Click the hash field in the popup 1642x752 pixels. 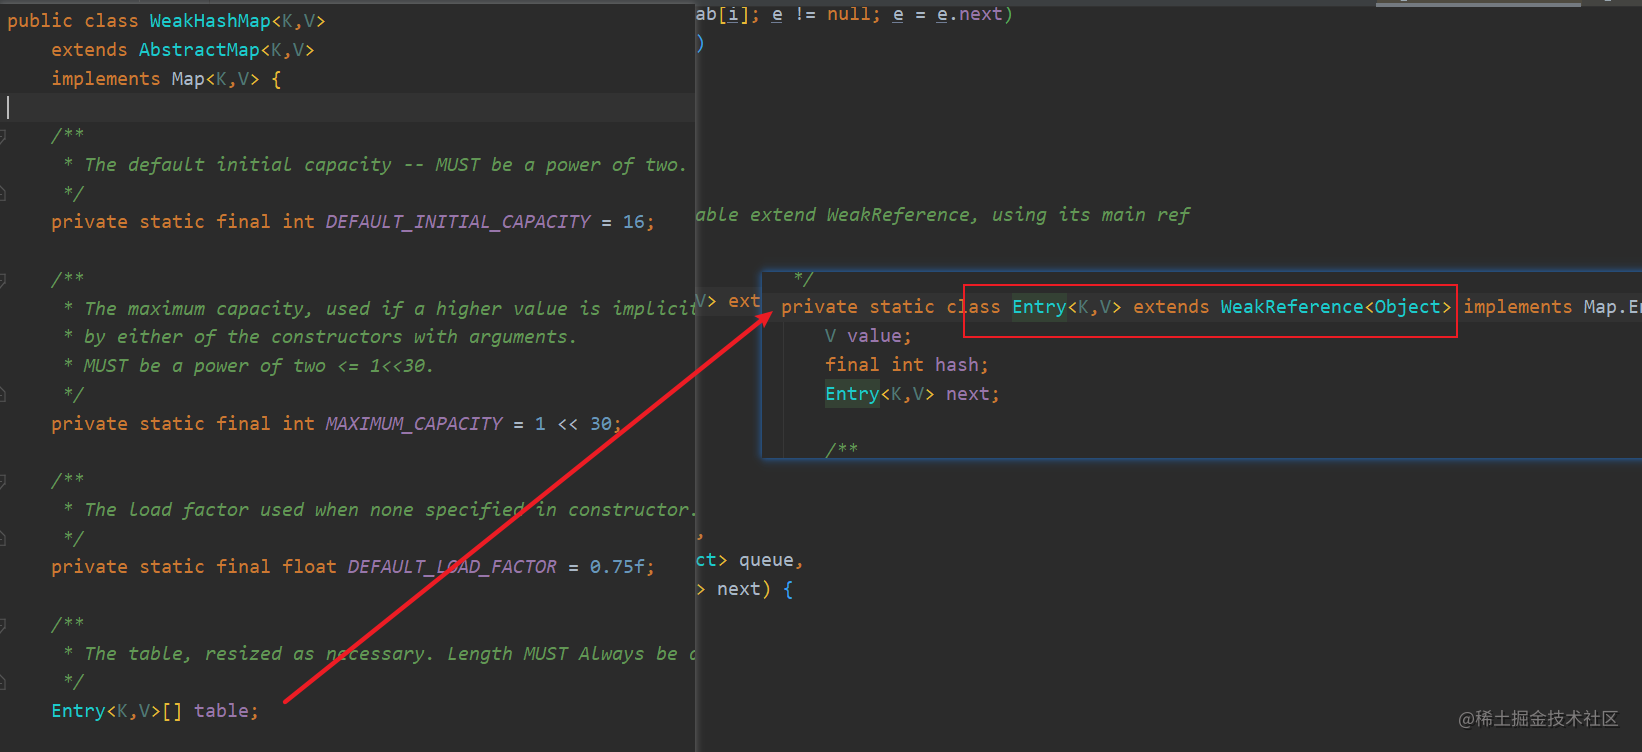(x=956, y=365)
